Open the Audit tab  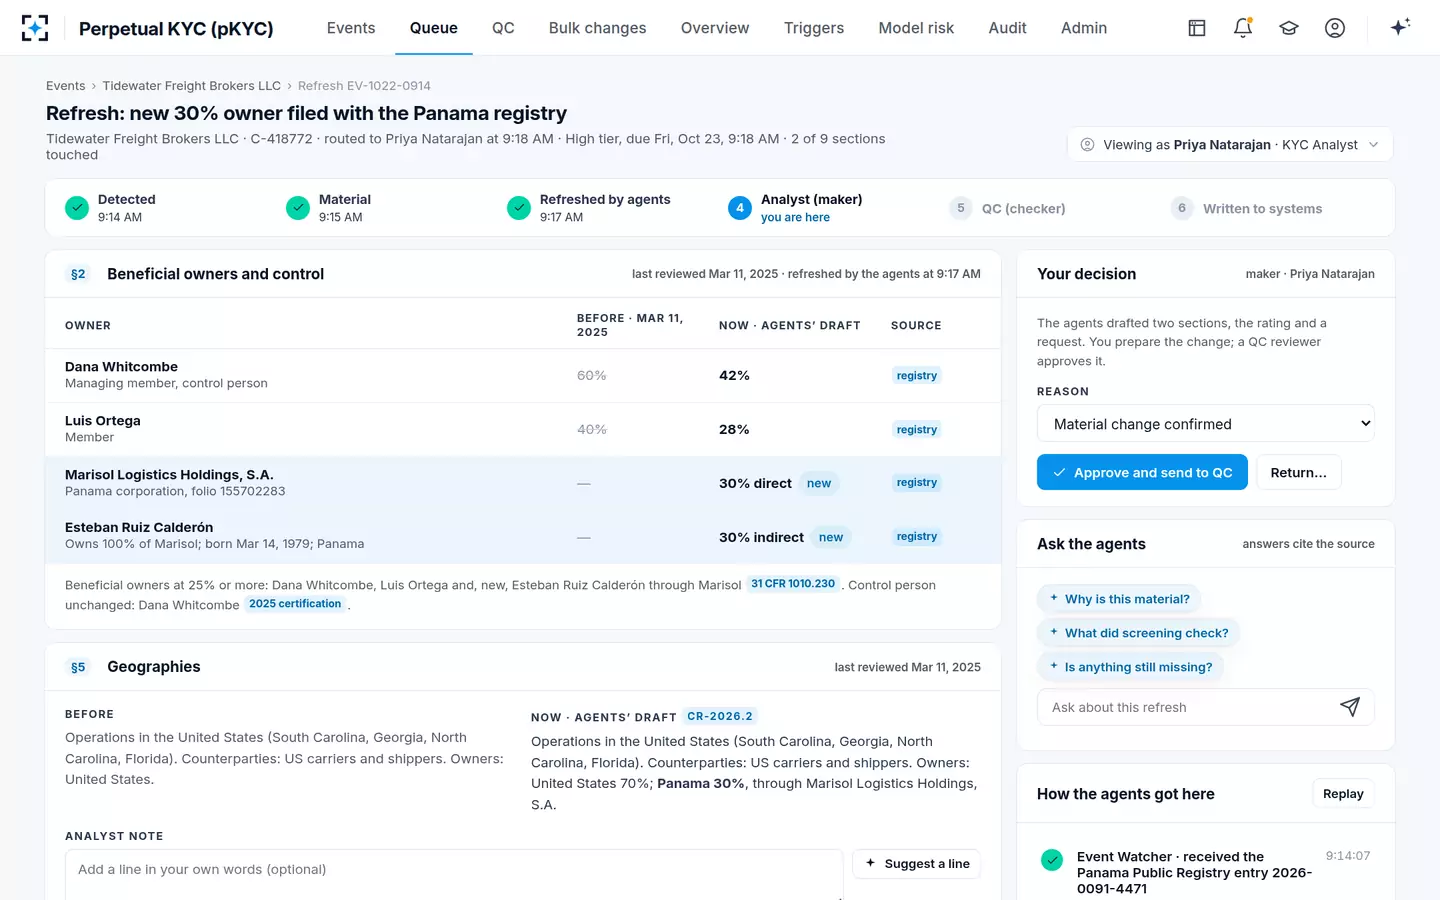coord(1007,28)
